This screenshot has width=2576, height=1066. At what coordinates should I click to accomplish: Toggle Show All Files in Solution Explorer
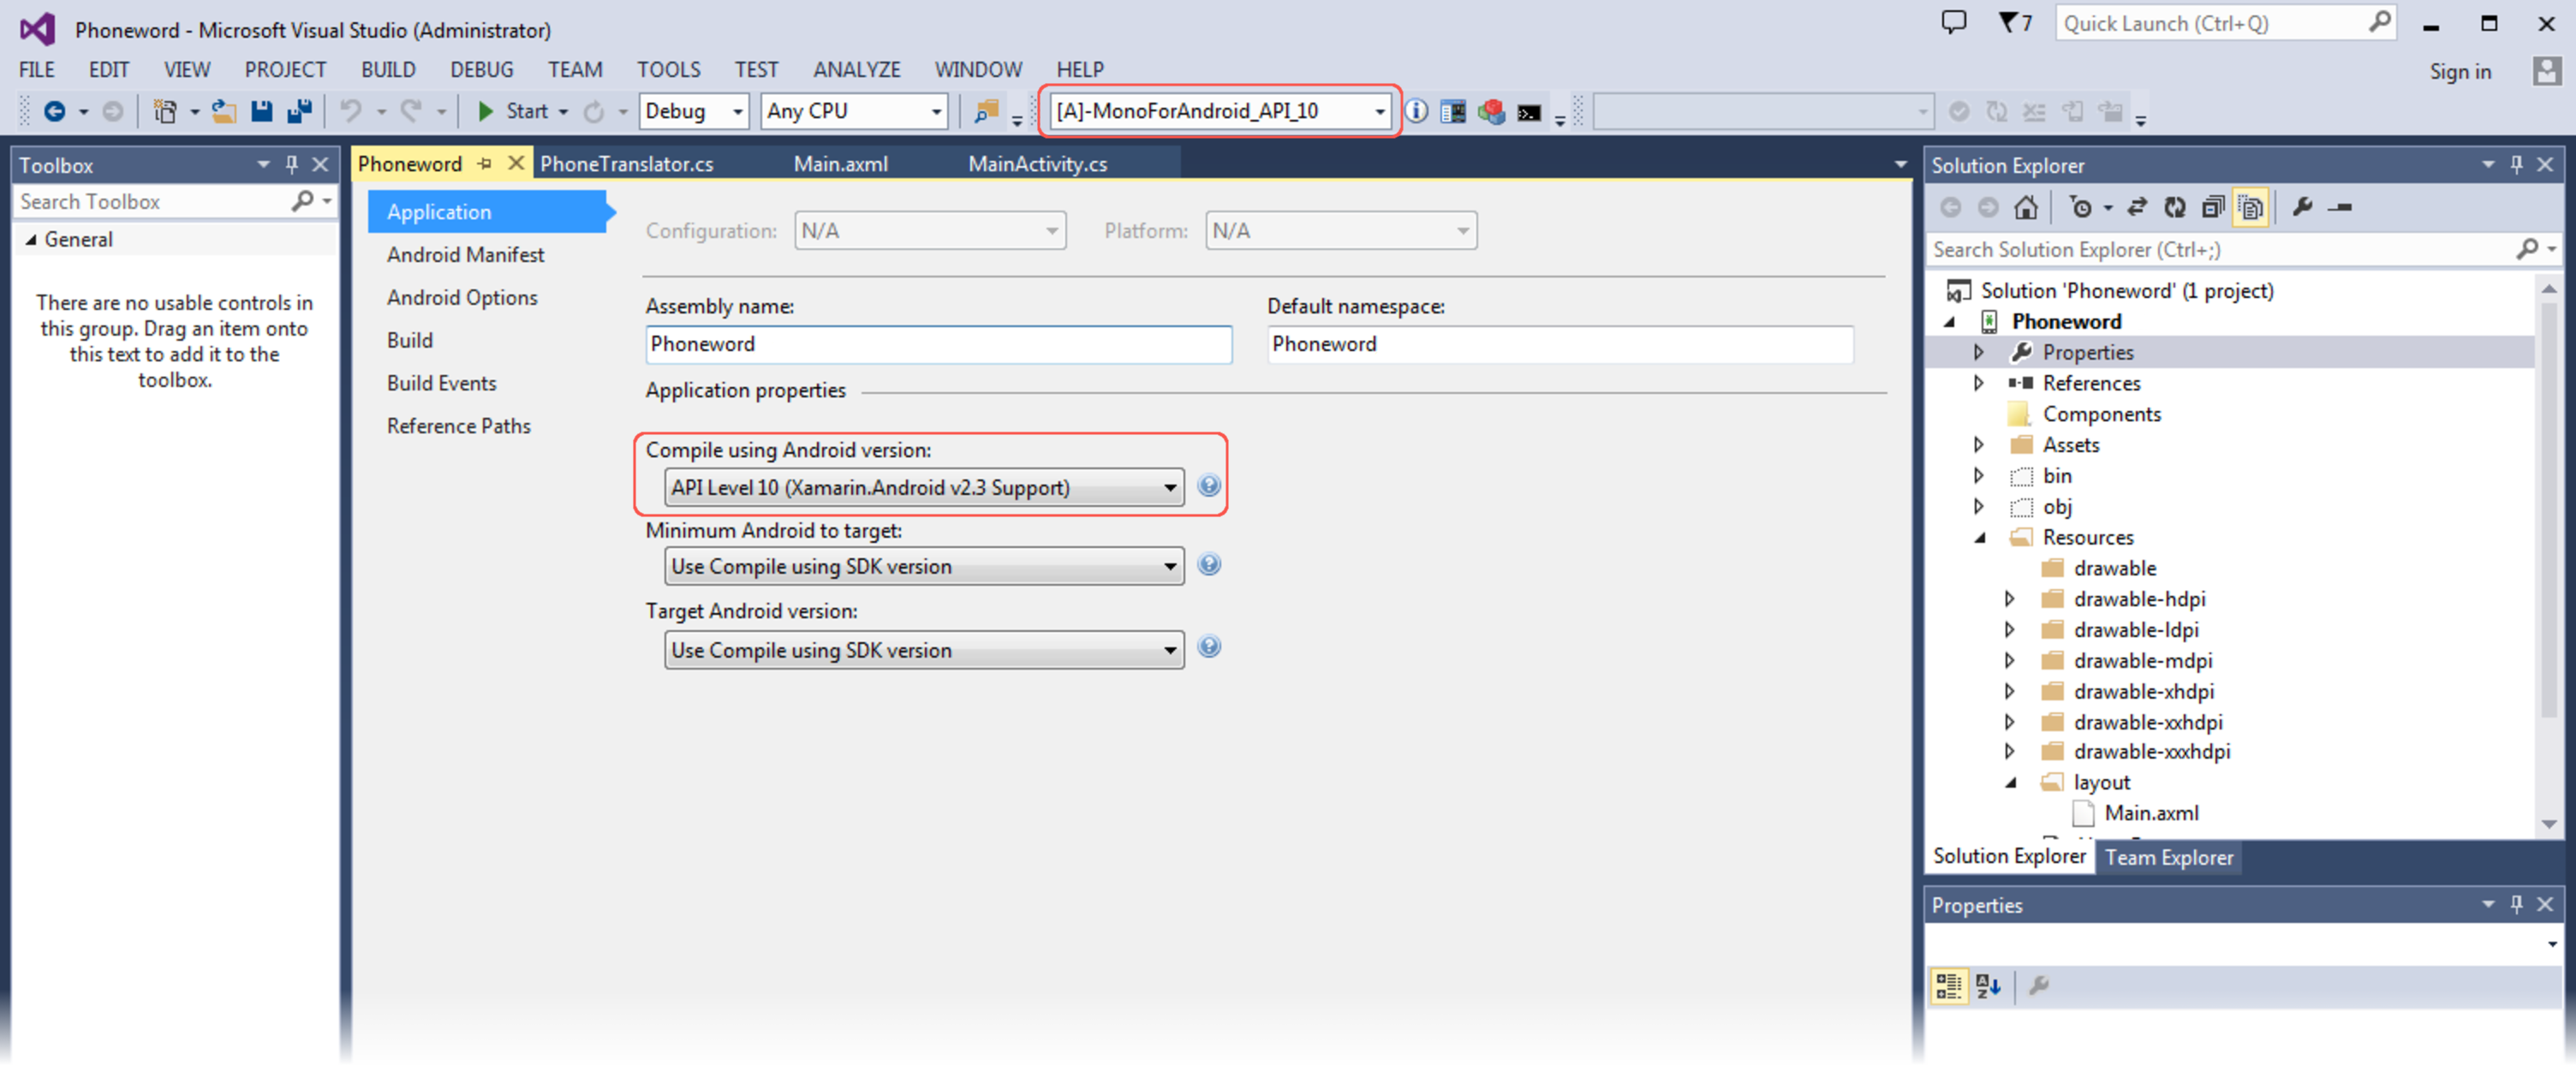(2250, 208)
